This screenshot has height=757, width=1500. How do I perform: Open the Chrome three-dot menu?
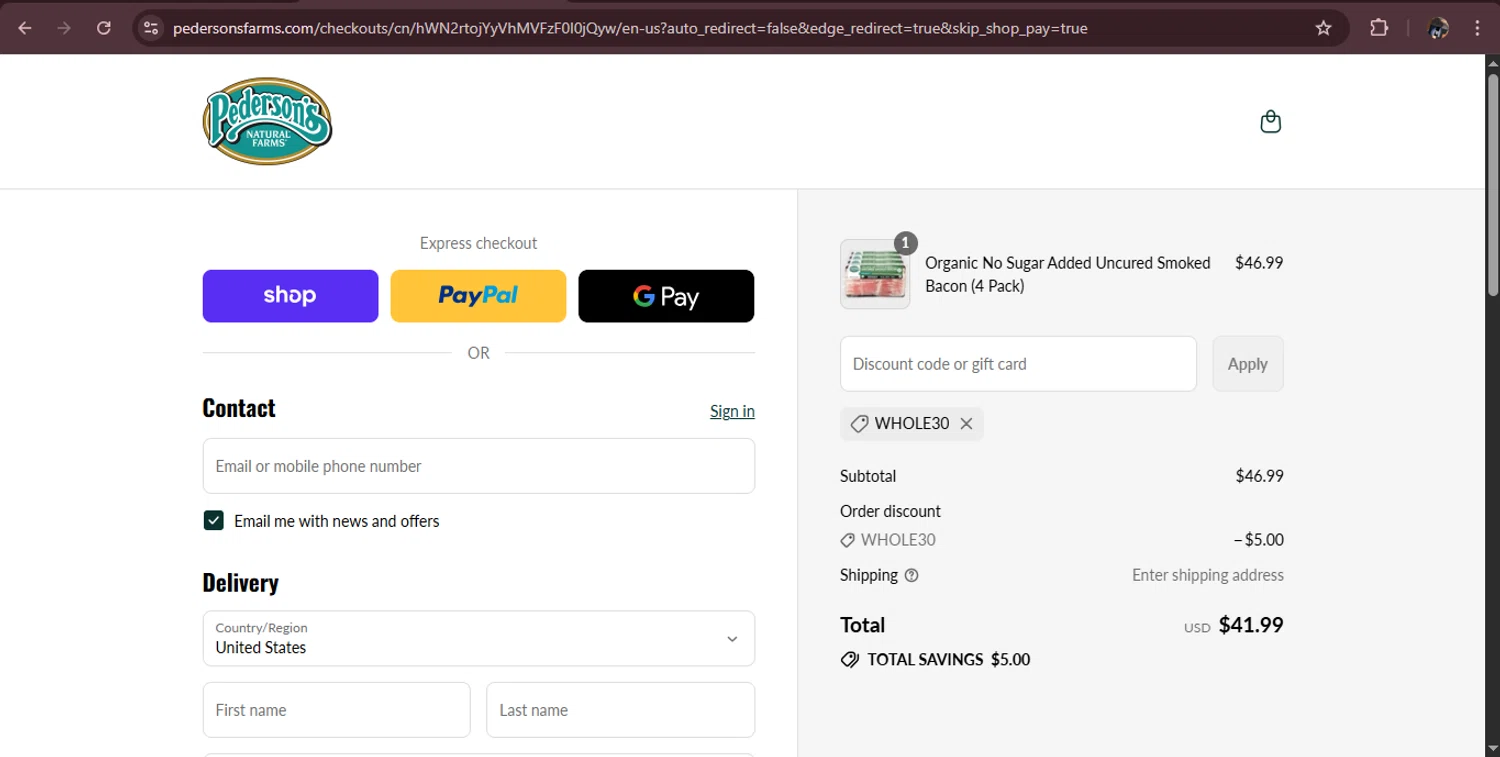pyautogui.click(x=1477, y=28)
